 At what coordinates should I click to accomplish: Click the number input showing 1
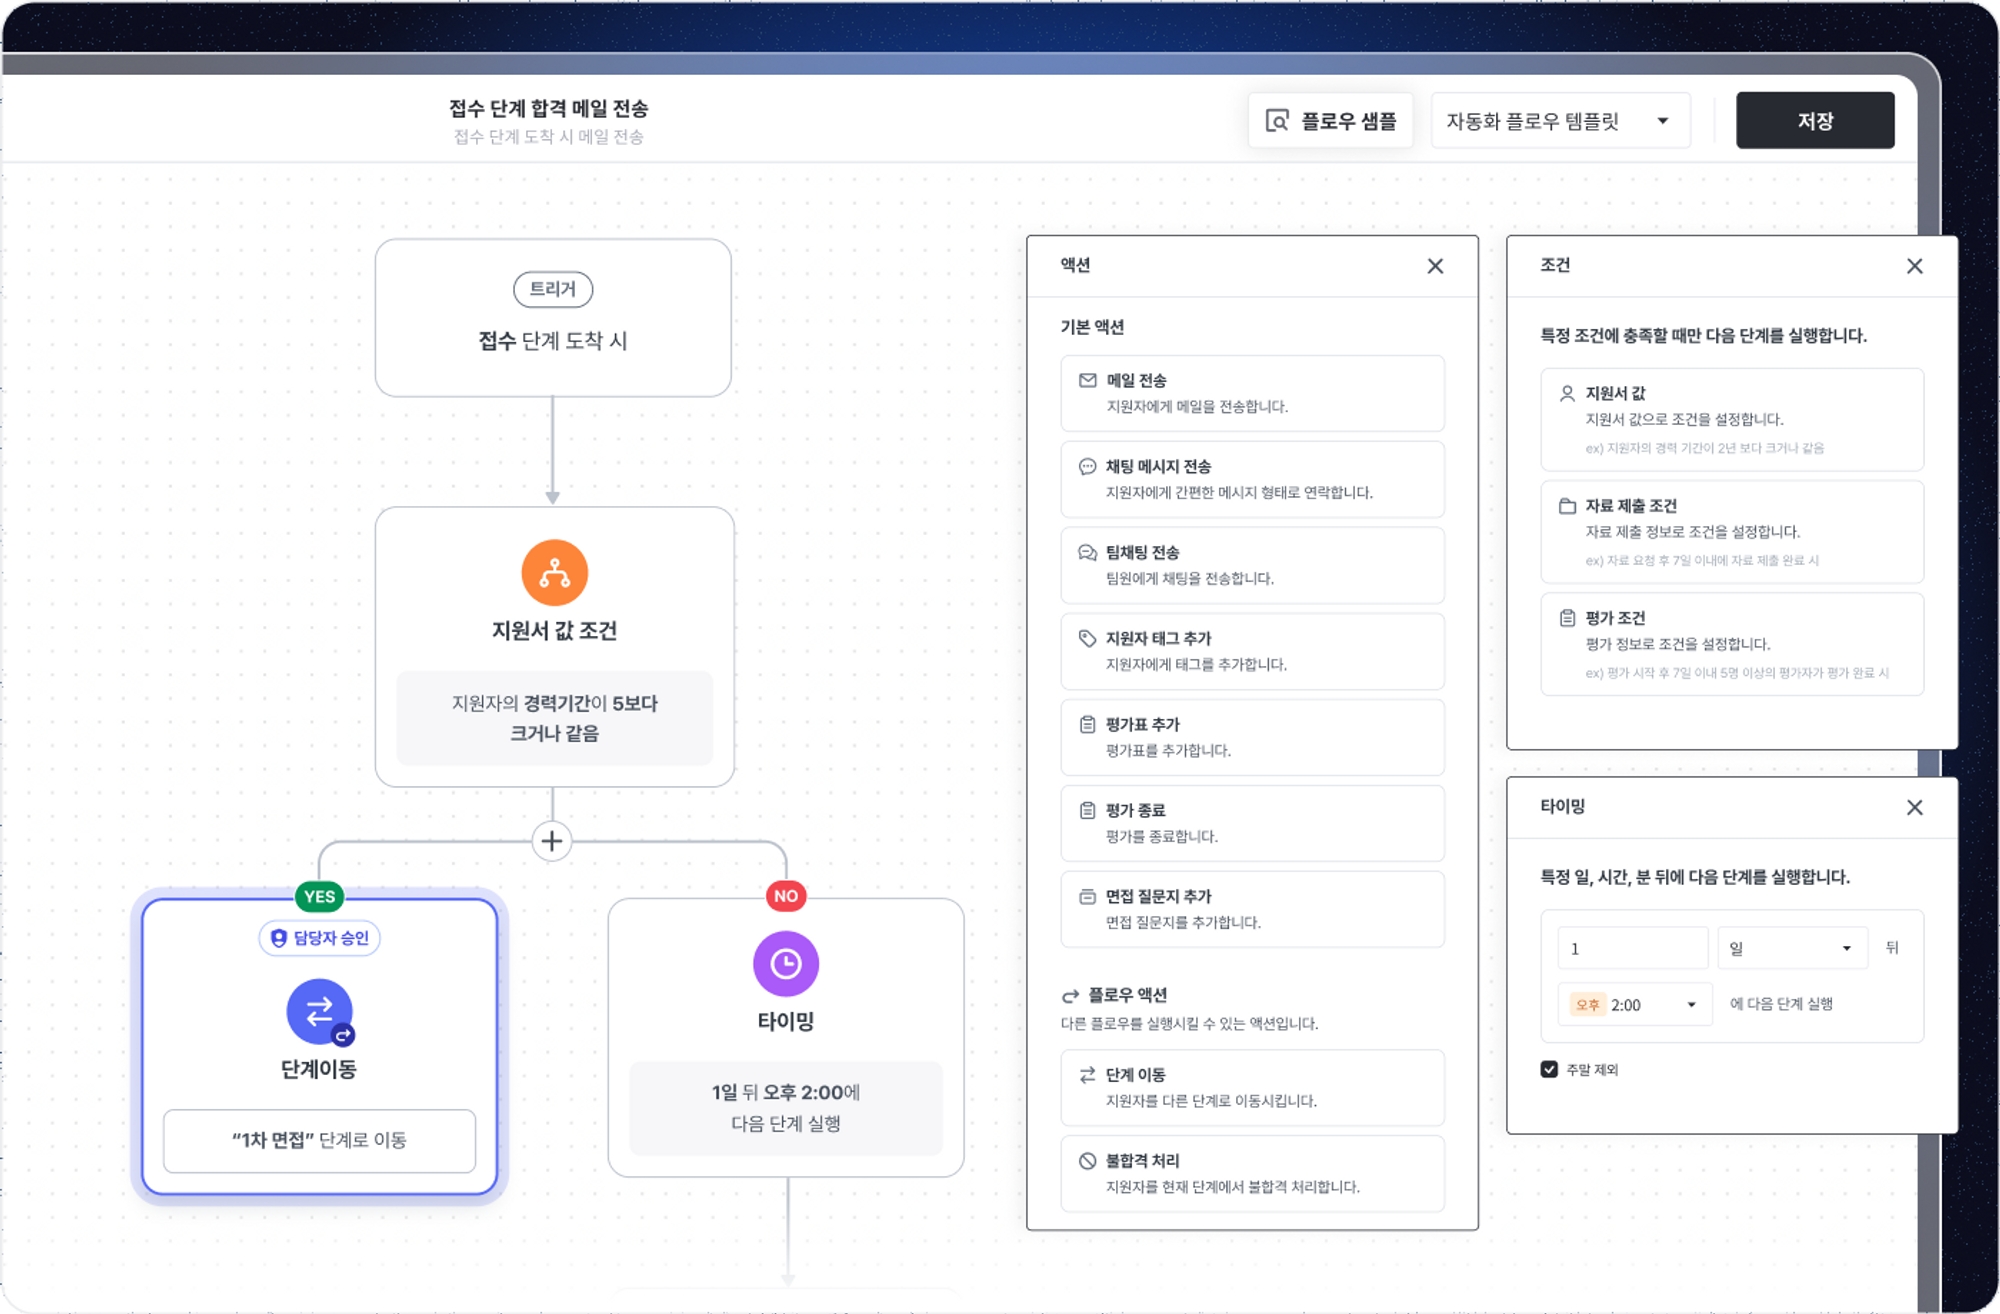[x=1632, y=948]
